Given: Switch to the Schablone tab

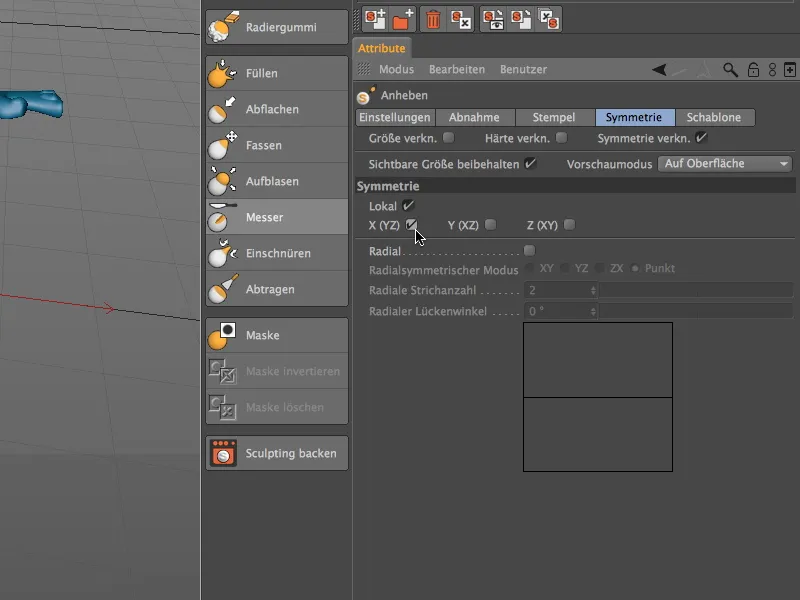Looking at the screenshot, I should pyautogui.click(x=714, y=117).
